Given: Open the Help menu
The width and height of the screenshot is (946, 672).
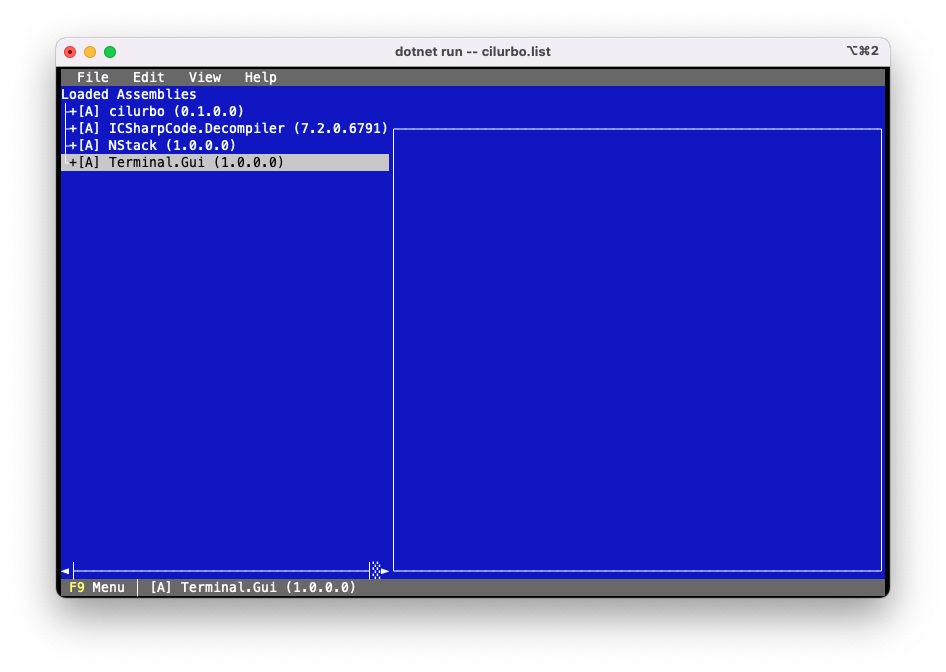Looking at the screenshot, I should 261,77.
